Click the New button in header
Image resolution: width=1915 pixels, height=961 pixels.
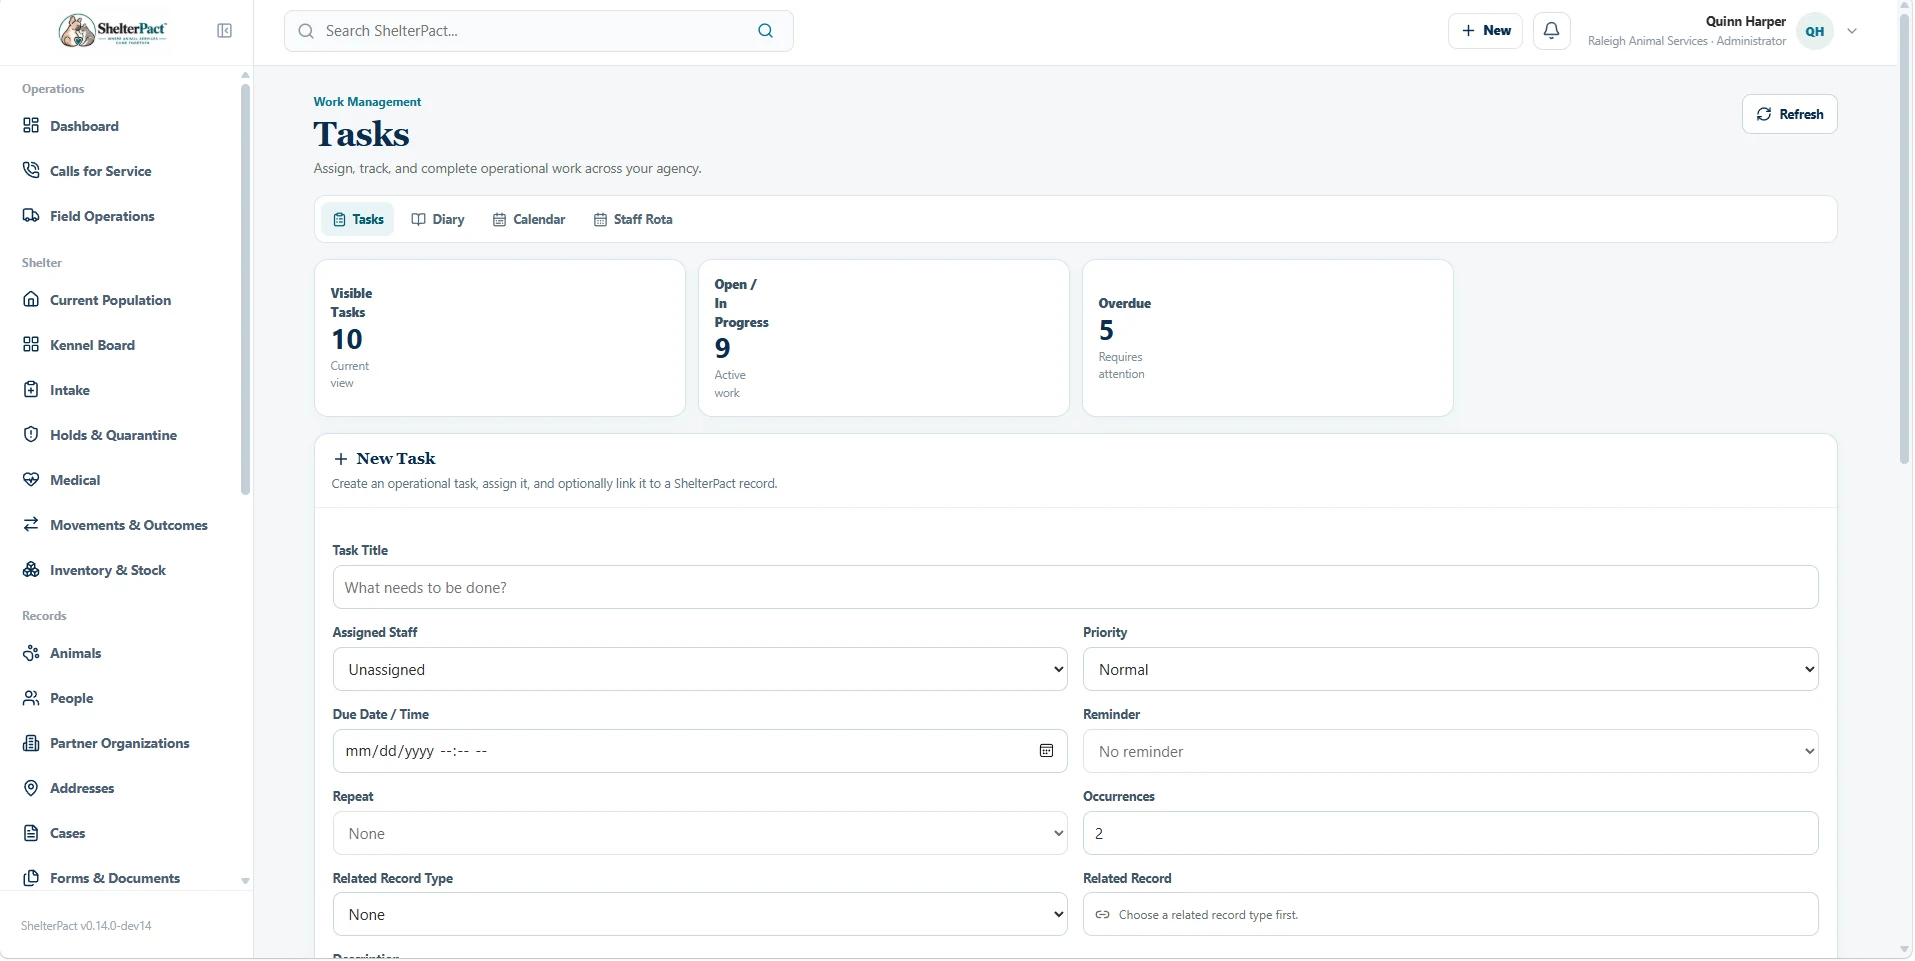(x=1485, y=31)
